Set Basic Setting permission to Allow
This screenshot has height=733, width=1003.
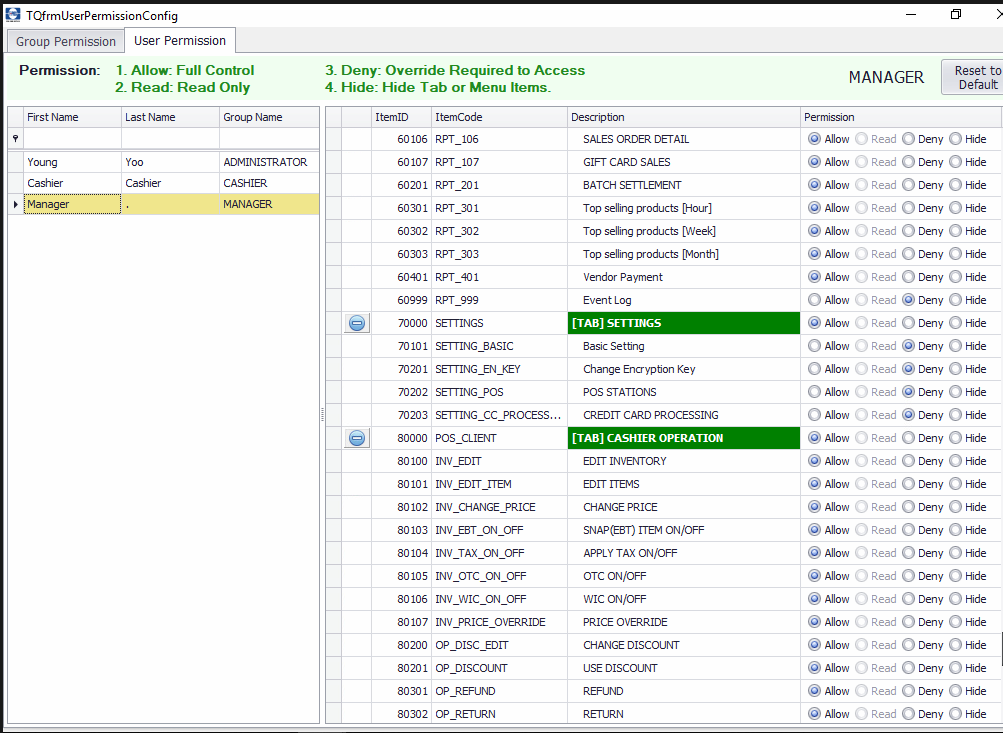click(815, 346)
